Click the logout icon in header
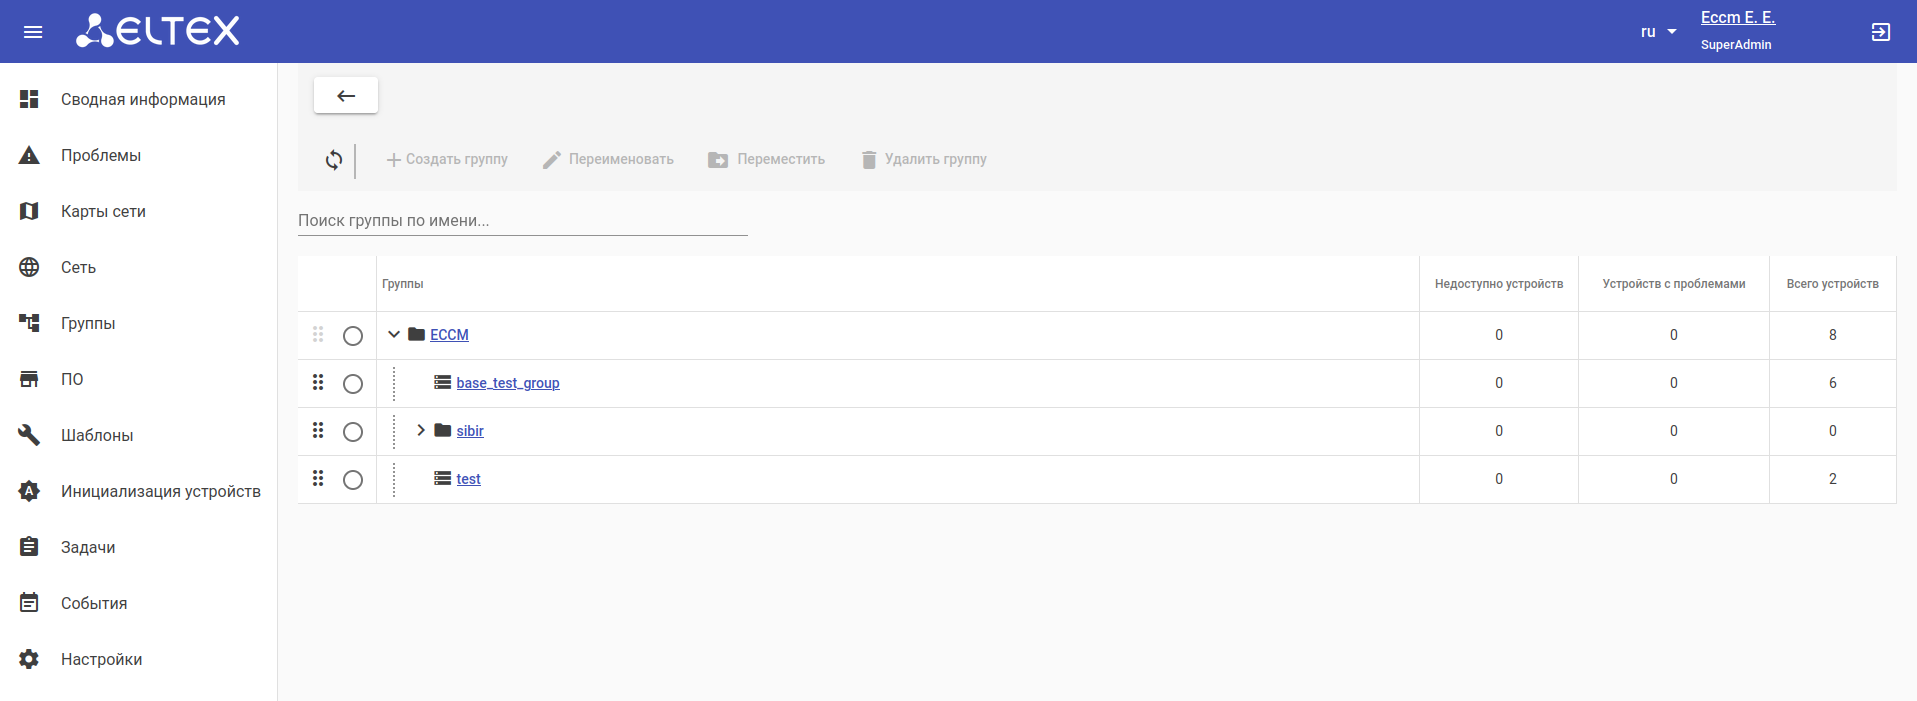The height and width of the screenshot is (701, 1917). [x=1881, y=32]
